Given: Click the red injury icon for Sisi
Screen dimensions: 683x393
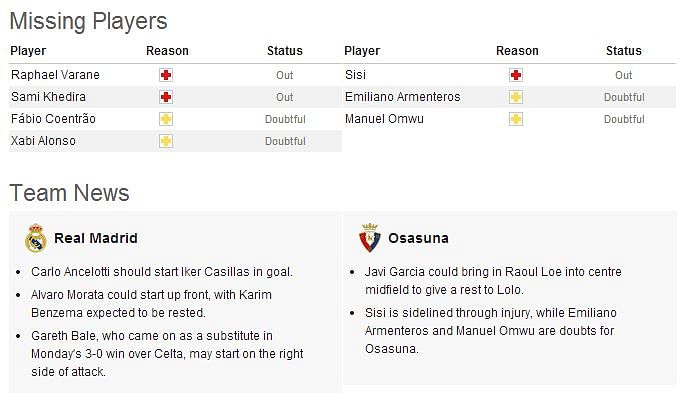Looking at the screenshot, I should pyautogui.click(x=516, y=75).
